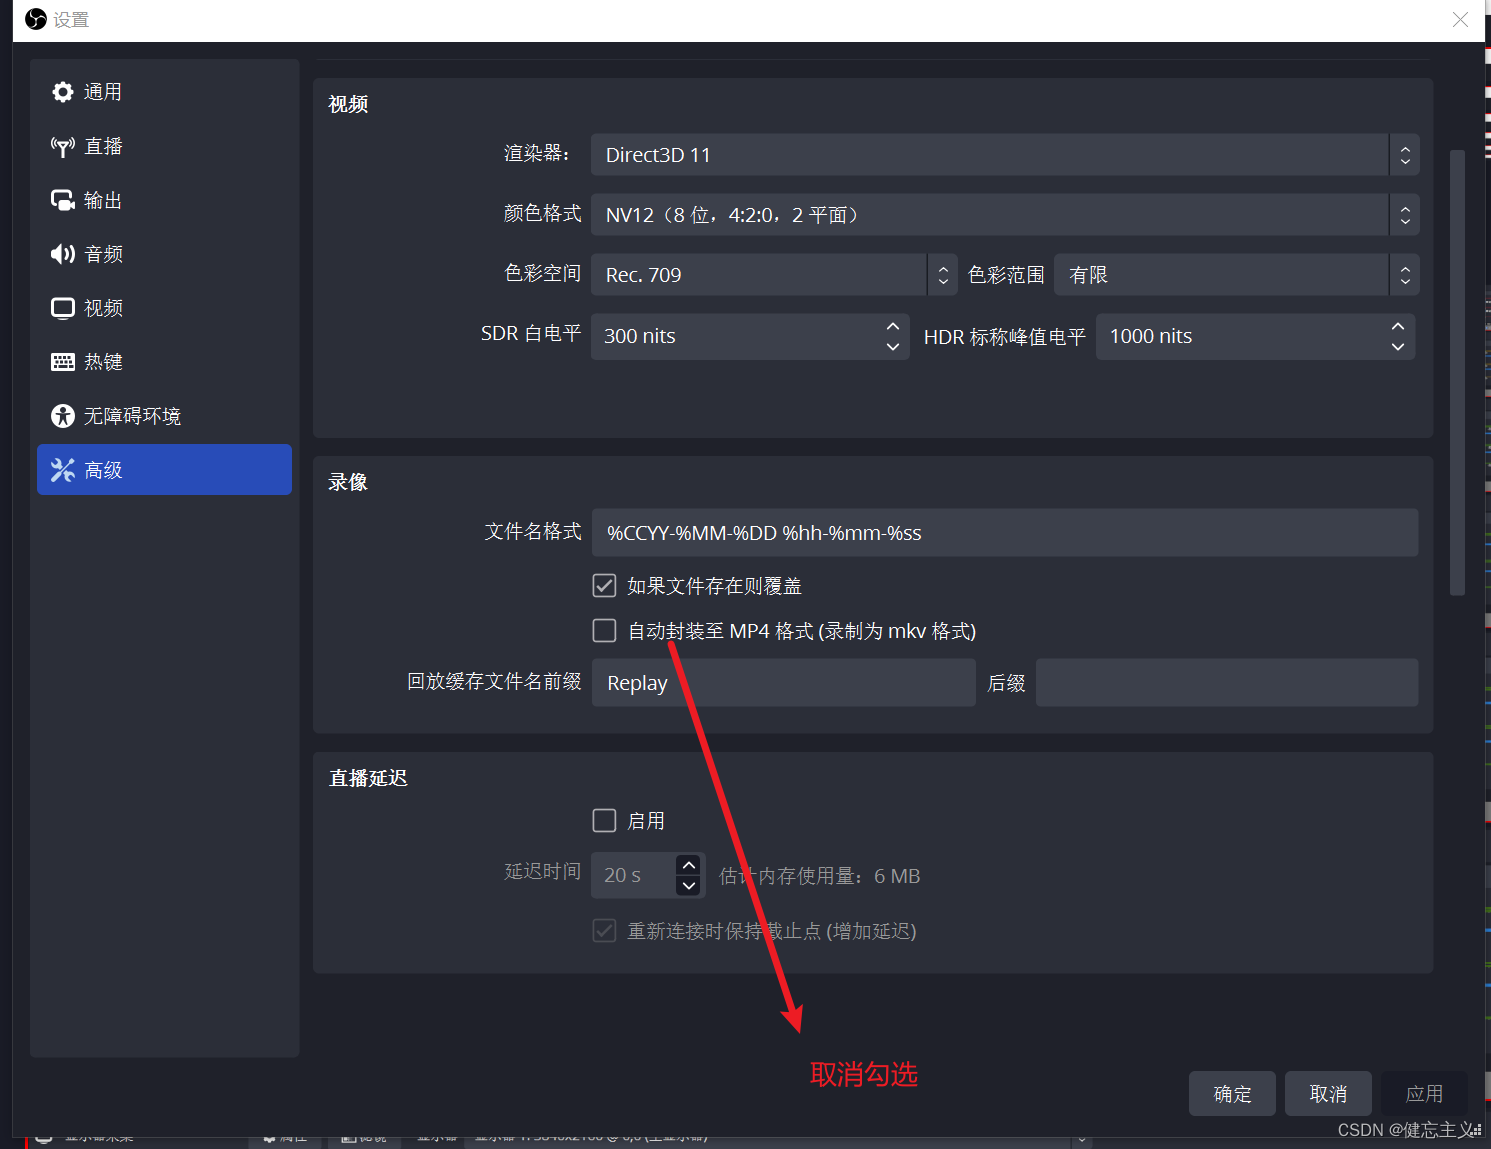Open the 热键 settings page
Image resolution: width=1491 pixels, height=1149 pixels.
[x=164, y=362]
